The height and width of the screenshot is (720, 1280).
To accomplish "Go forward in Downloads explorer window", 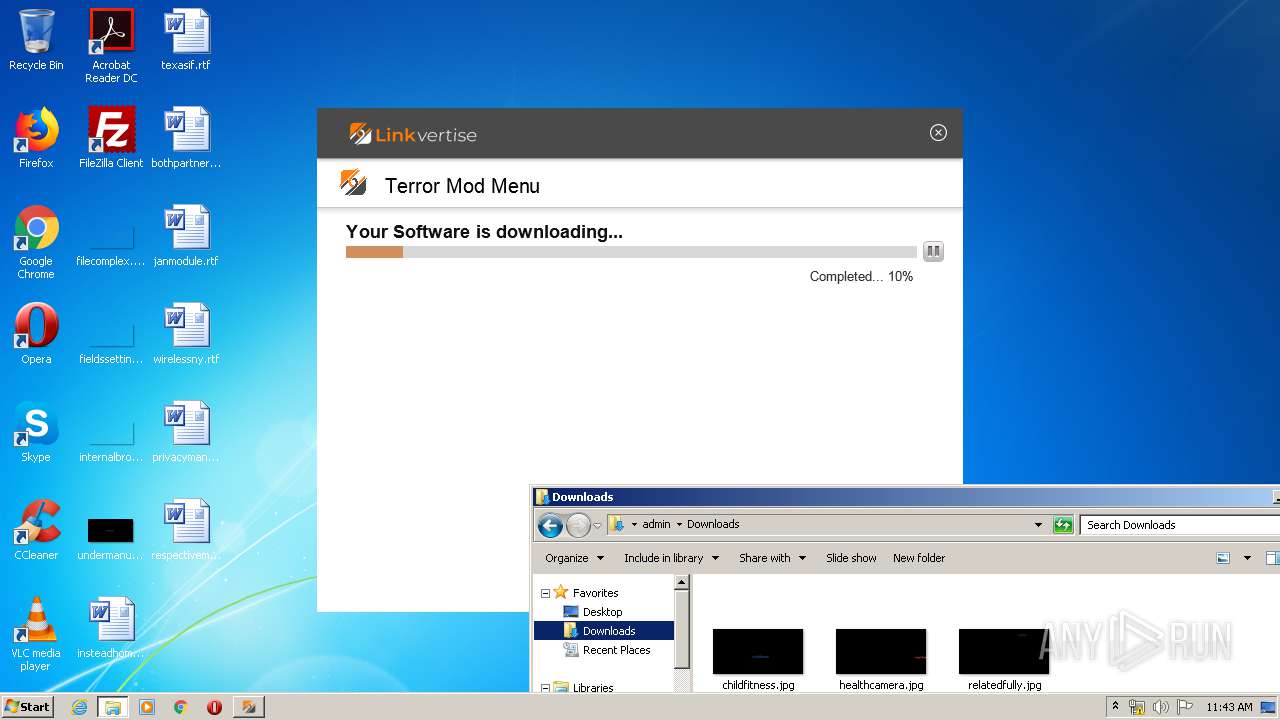I will [x=578, y=525].
